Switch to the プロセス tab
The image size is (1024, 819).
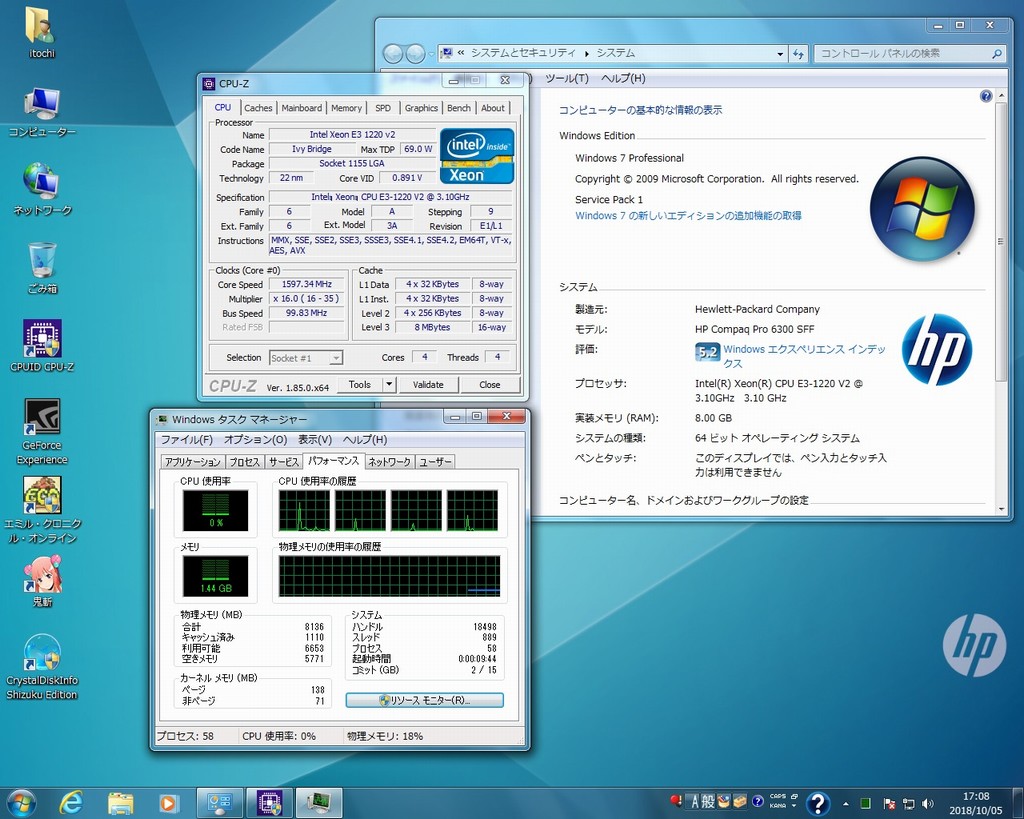245,462
